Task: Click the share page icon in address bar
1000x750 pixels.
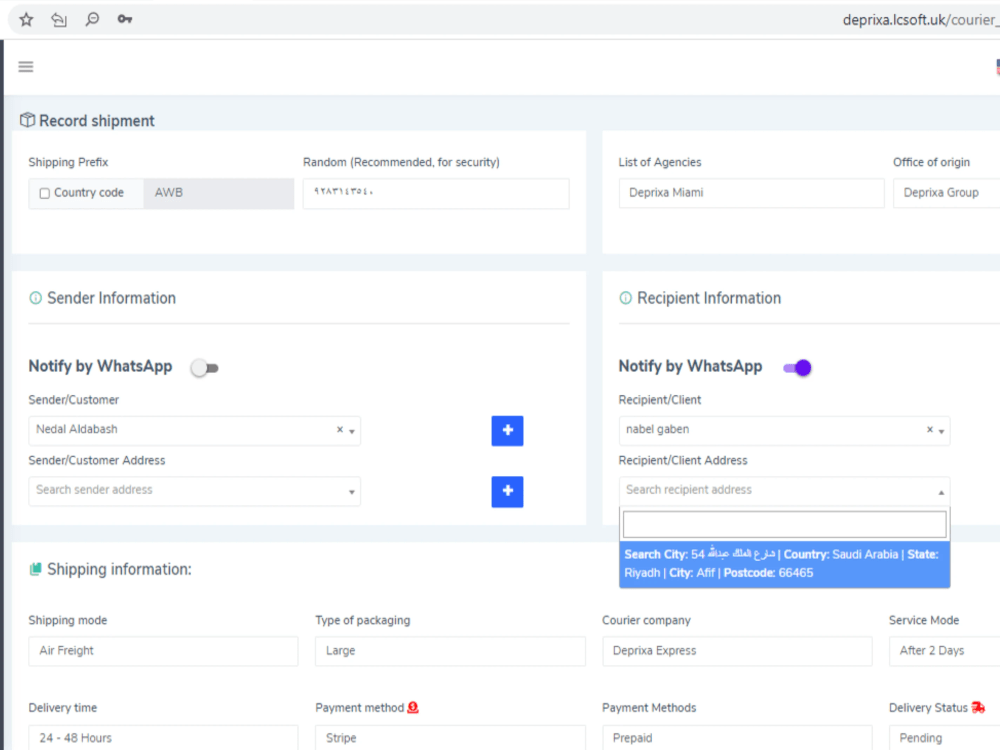Action: pos(59,20)
